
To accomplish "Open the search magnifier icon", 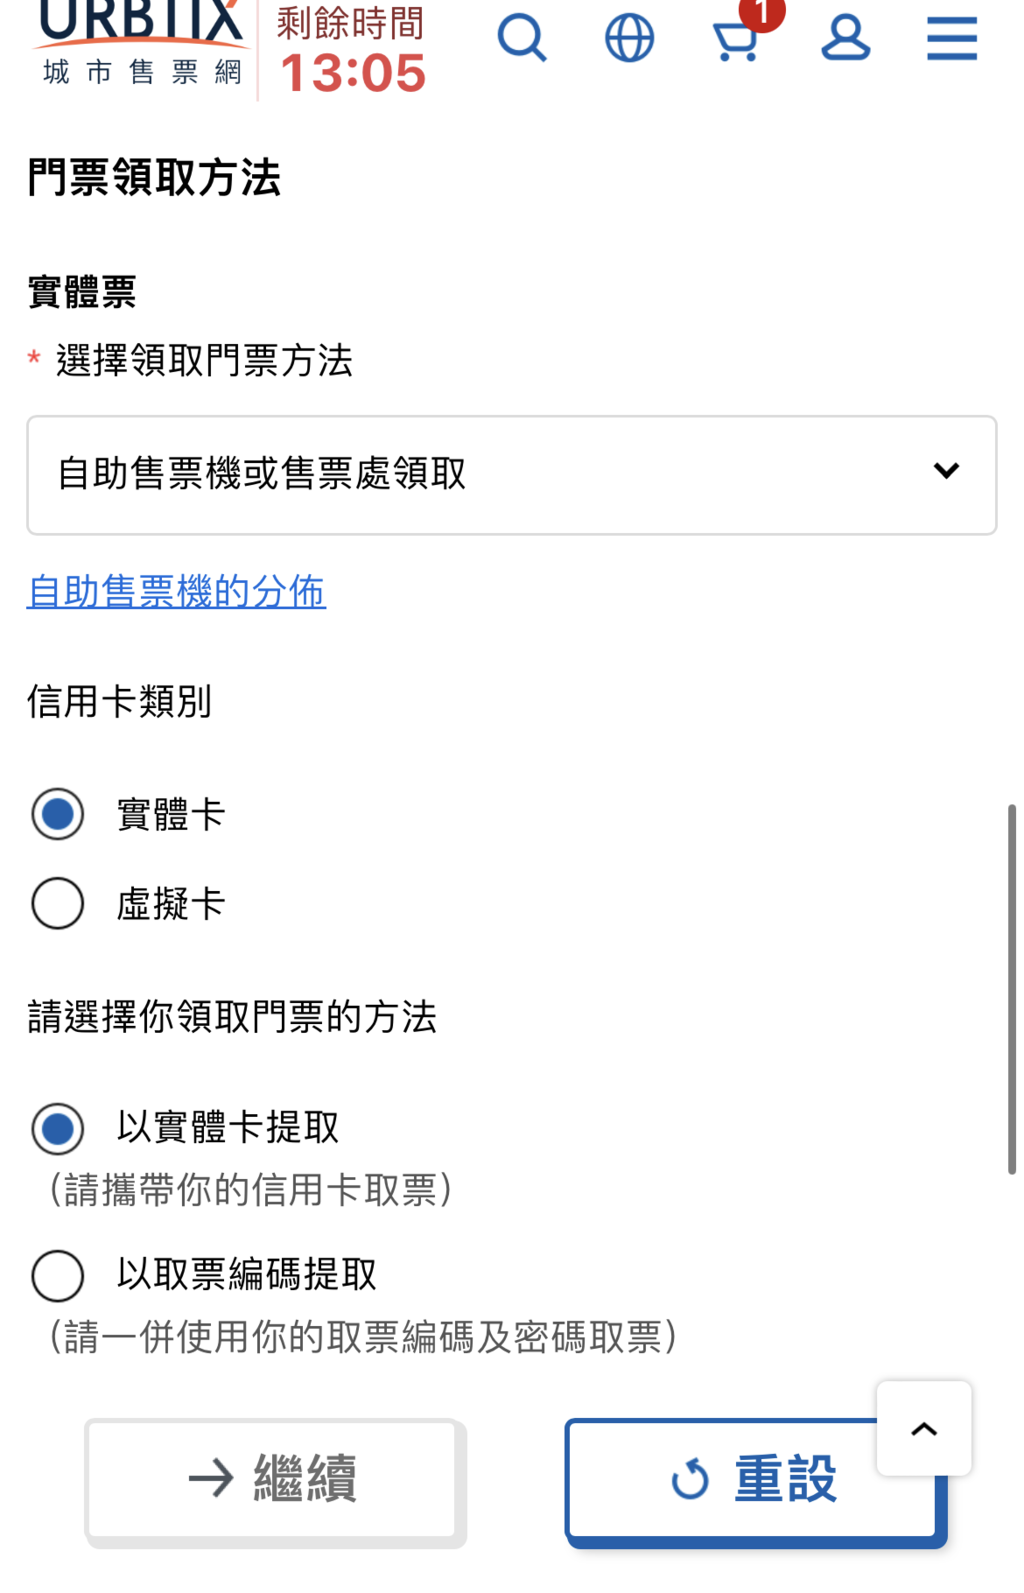I will tap(522, 39).
